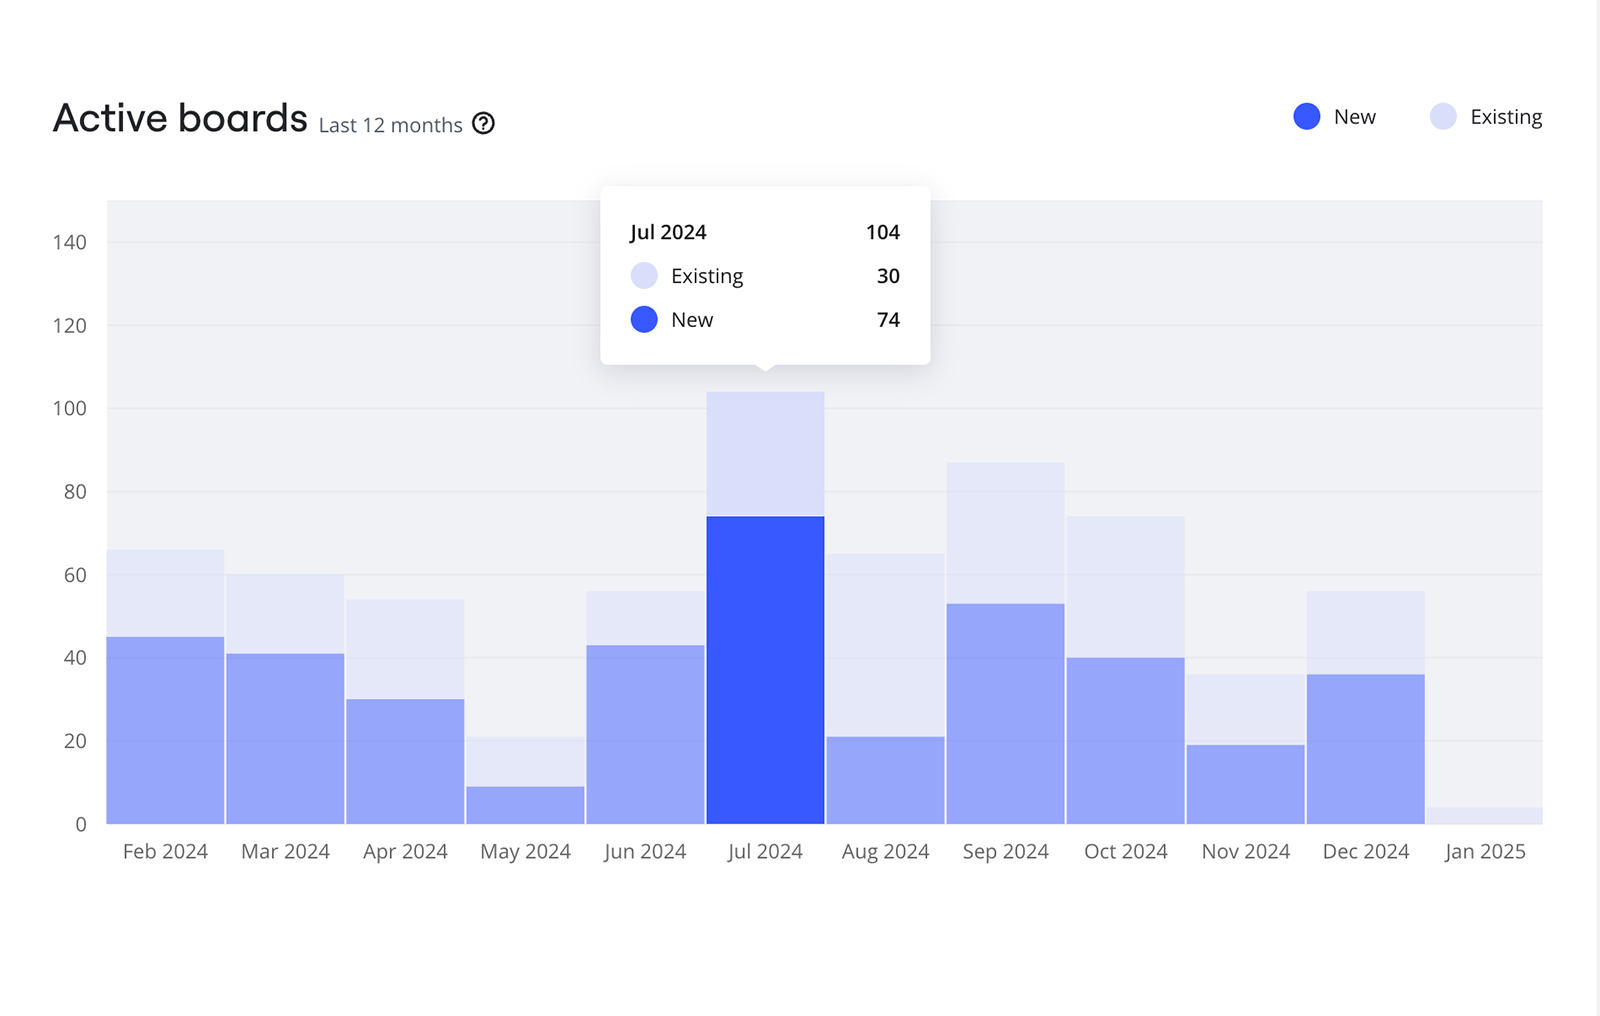Select the Sep 2024 New bar segment
1600x1016 pixels.
point(1005,713)
